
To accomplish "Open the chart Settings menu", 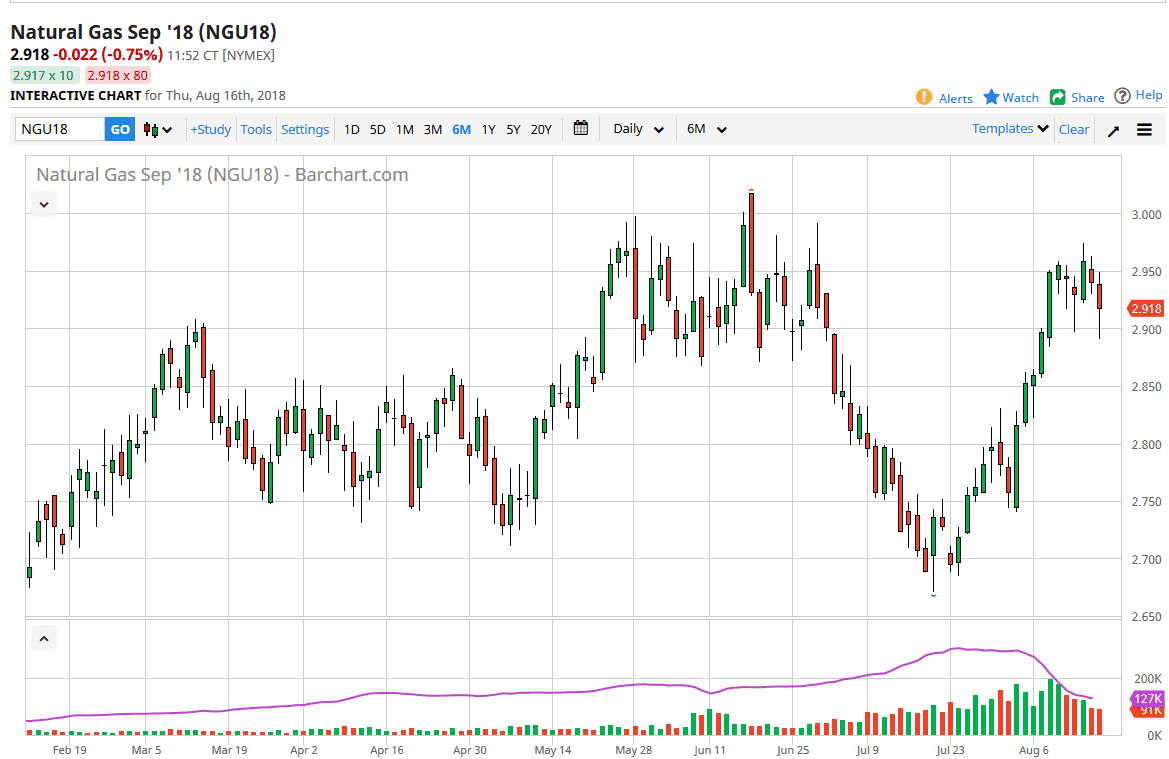I will (x=305, y=129).
